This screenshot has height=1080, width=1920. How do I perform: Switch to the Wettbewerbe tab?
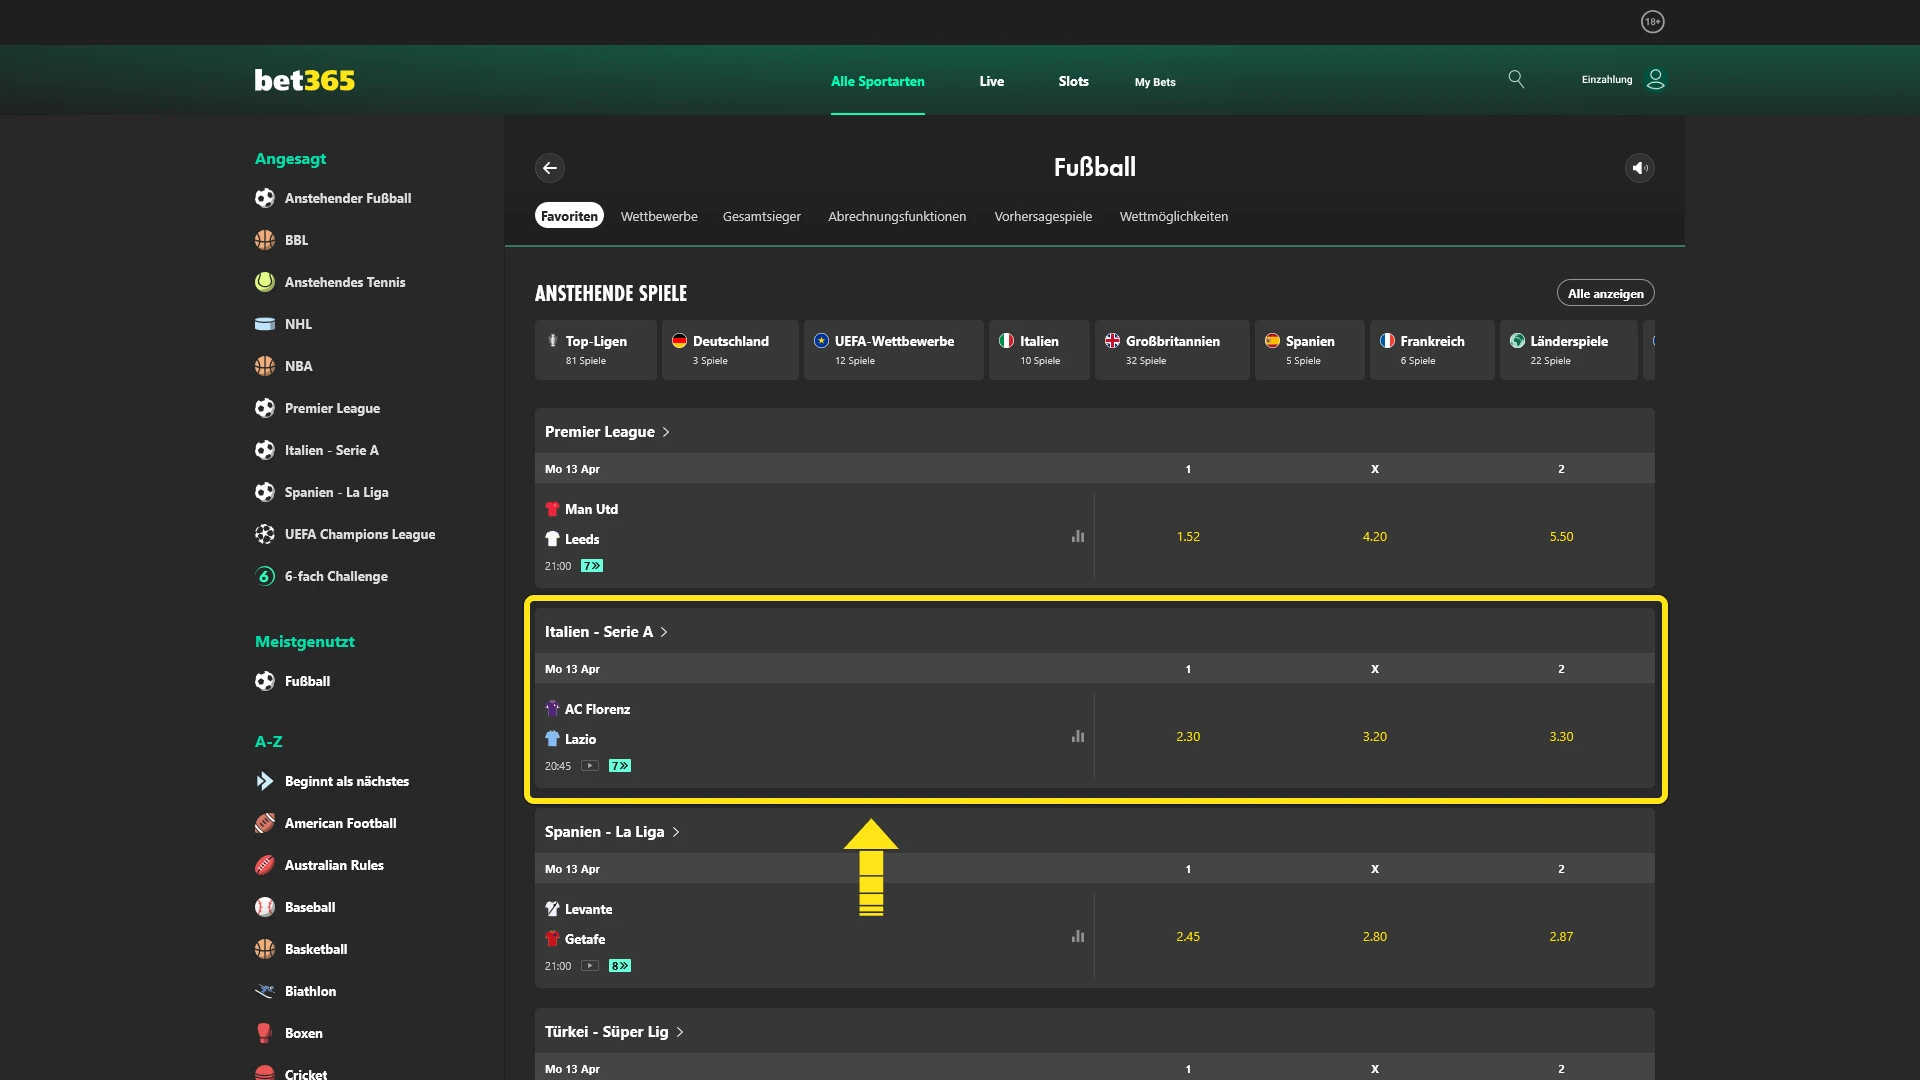659,216
